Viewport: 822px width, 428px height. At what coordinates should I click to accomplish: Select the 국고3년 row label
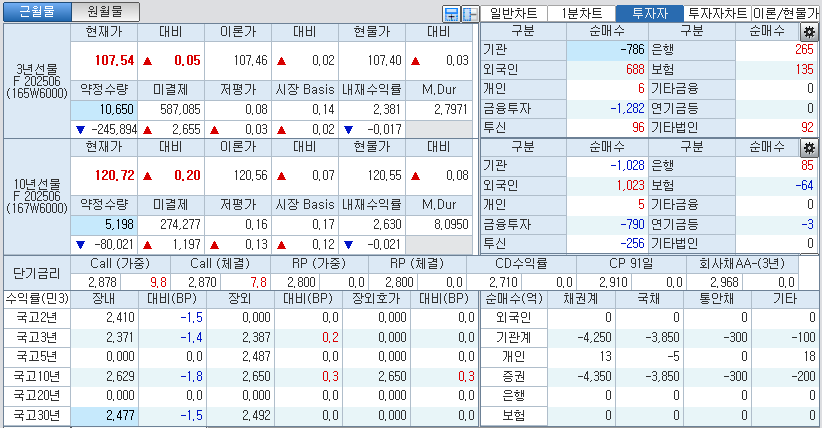click(37, 337)
